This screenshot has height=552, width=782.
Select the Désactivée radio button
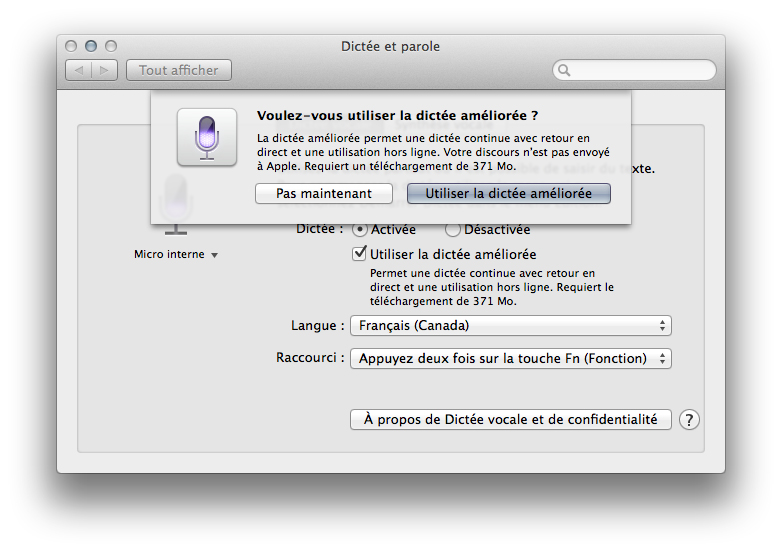tap(452, 229)
